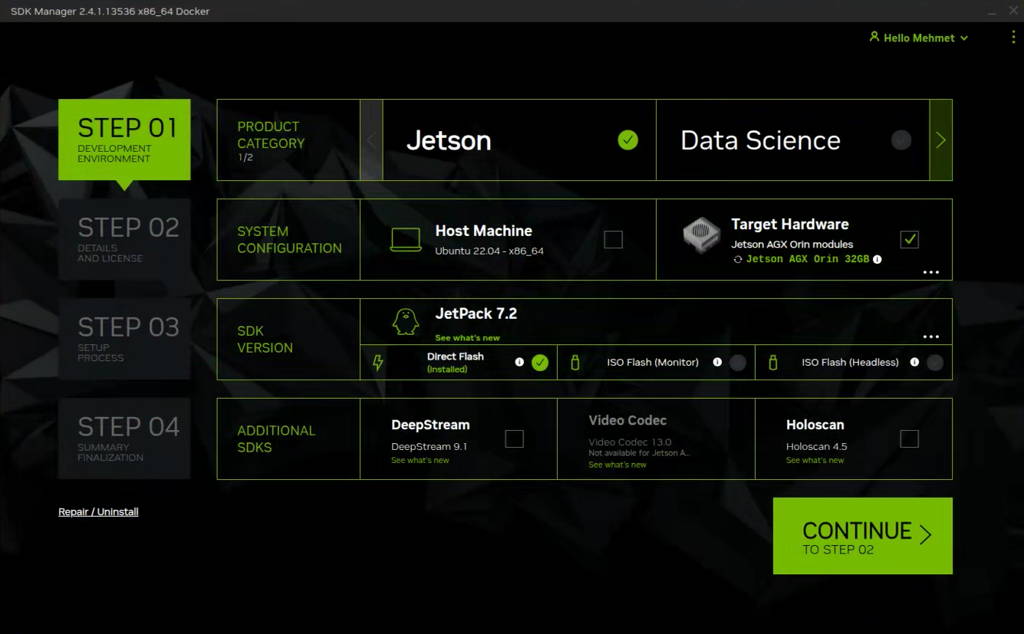Select ISO Flash (Monitor) radio option
The image size is (1024, 634).
click(737, 362)
